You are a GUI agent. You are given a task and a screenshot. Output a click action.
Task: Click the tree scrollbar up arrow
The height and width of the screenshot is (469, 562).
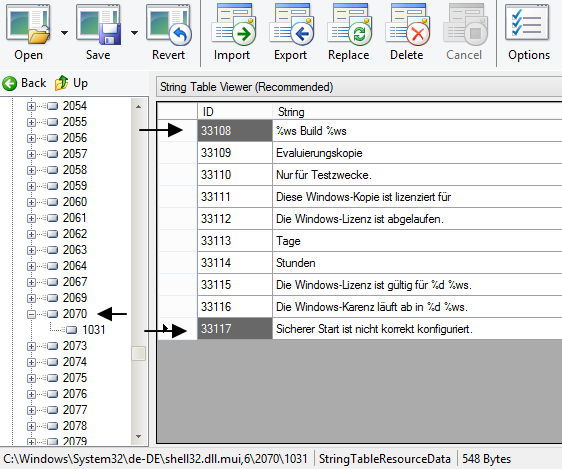tap(138, 107)
